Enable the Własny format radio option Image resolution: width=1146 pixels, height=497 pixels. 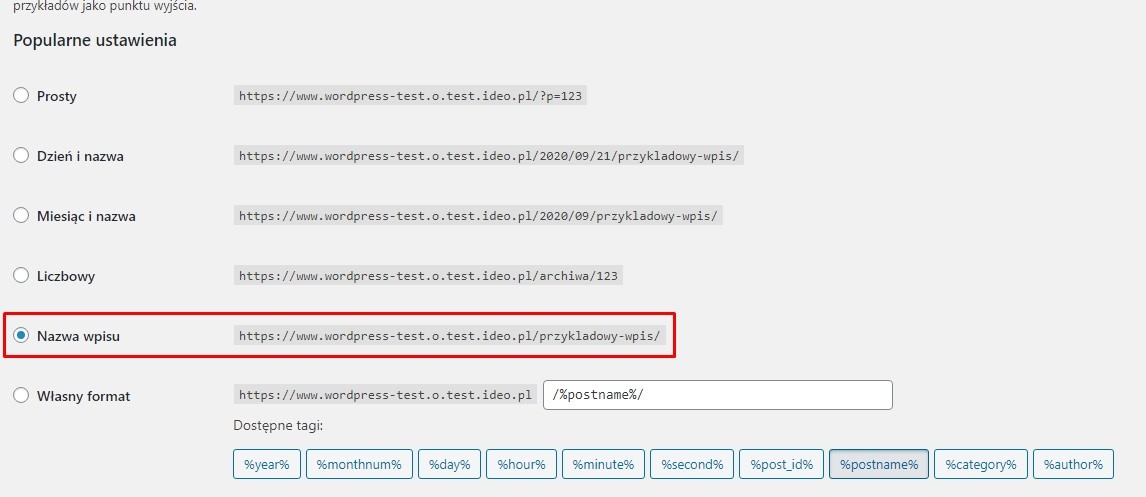pos(21,396)
